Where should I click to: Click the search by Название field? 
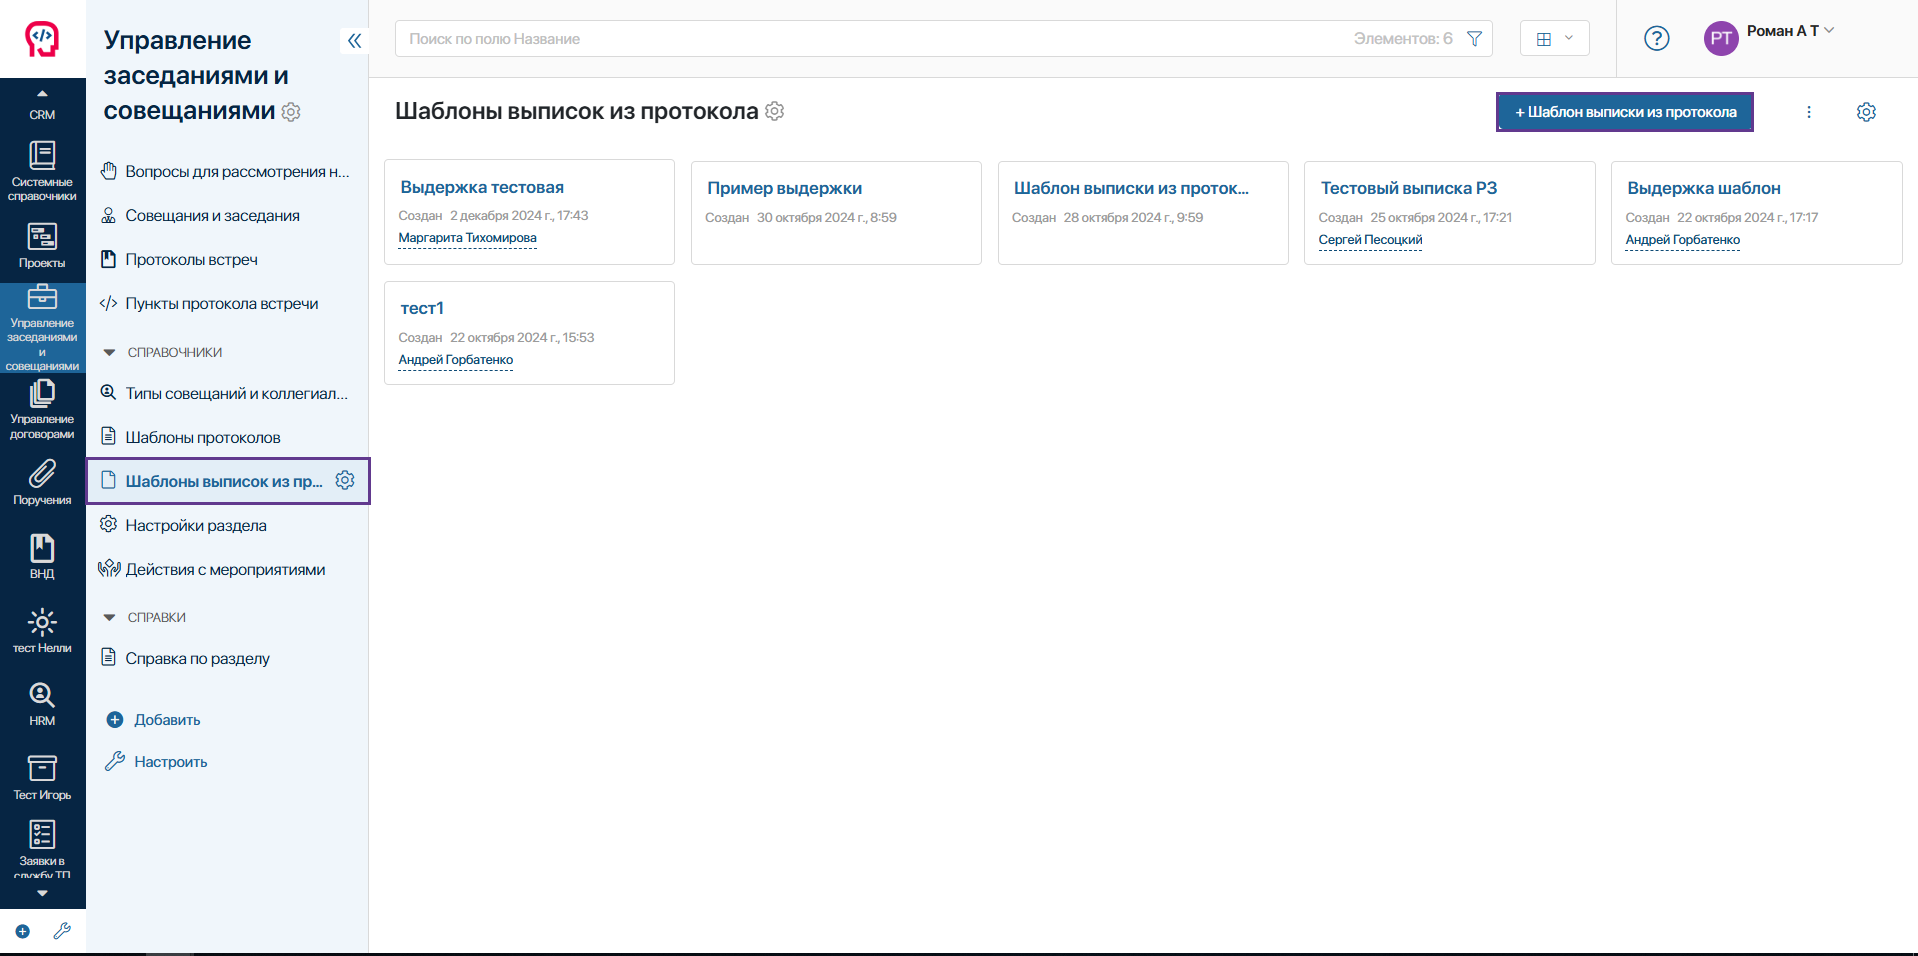(x=870, y=39)
